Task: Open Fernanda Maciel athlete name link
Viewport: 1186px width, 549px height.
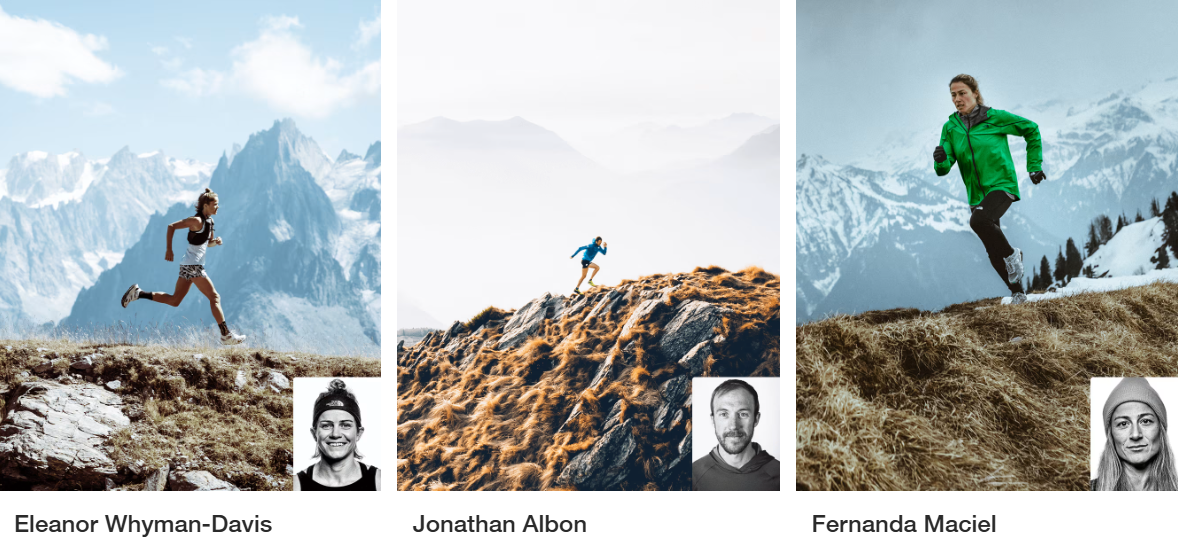Action: coord(904,524)
